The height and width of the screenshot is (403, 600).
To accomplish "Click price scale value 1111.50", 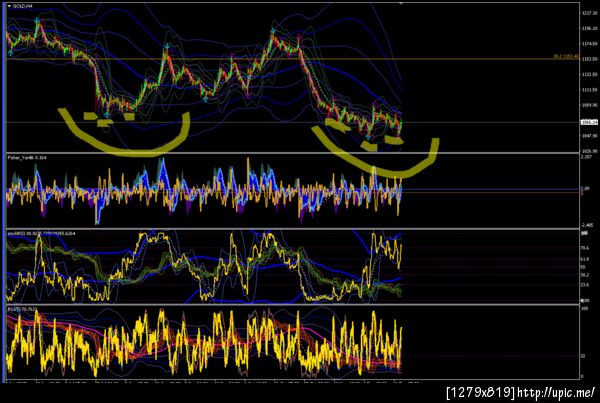I will point(589,90).
